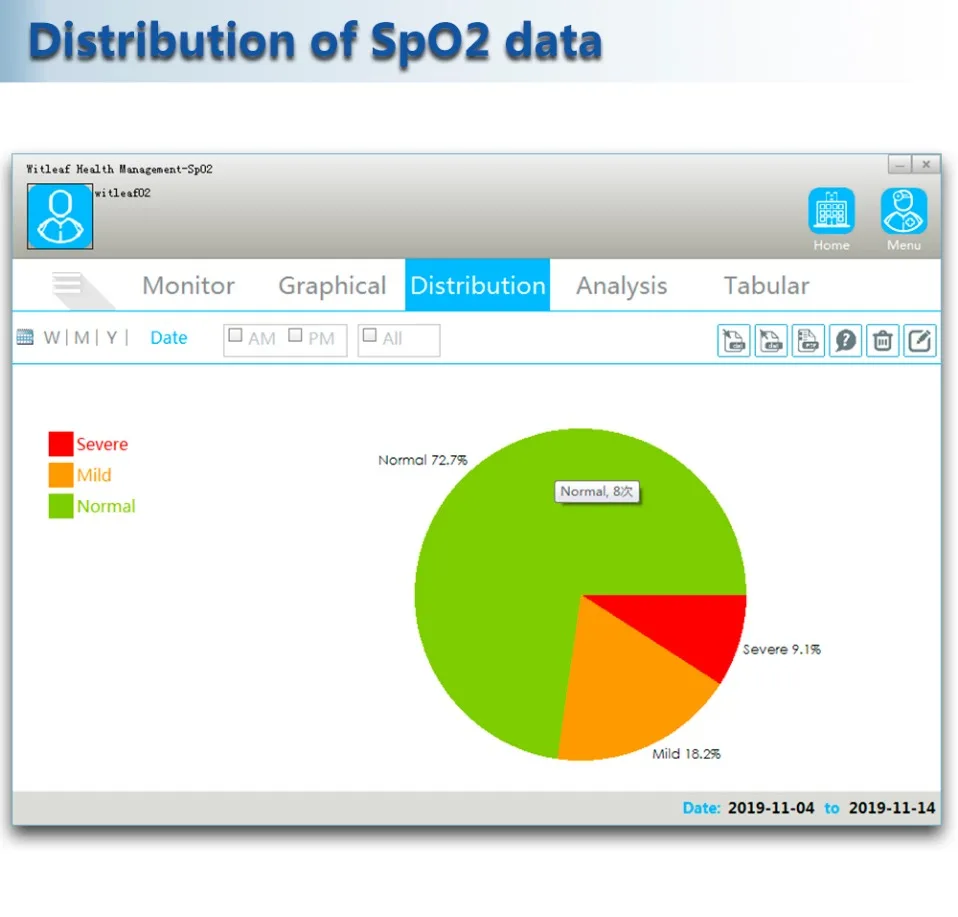The width and height of the screenshot is (958, 917).
Task: Enable the PM checkbox
Action: [295, 335]
